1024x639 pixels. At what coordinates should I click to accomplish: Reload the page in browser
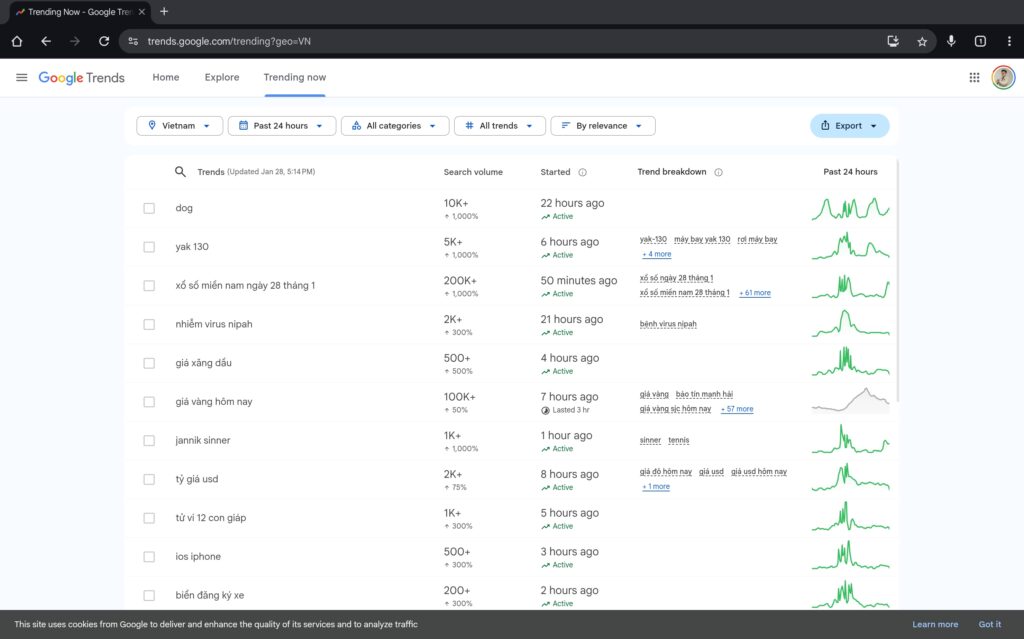[x=104, y=41]
